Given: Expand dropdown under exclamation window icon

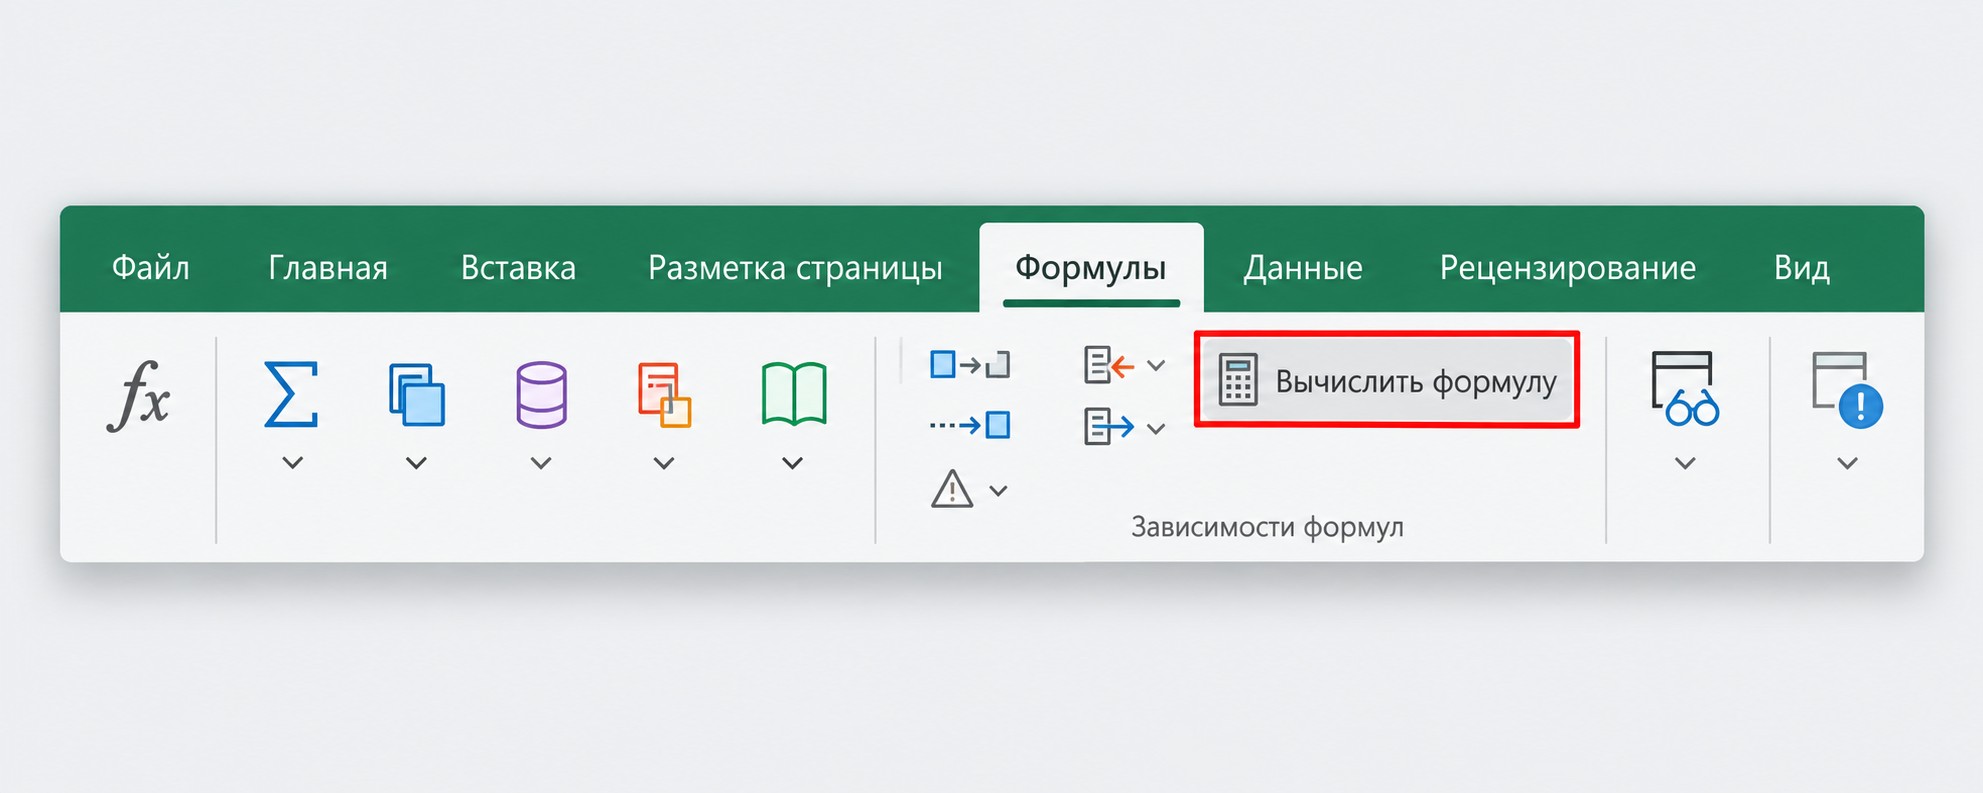Looking at the screenshot, I should [1848, 463].
